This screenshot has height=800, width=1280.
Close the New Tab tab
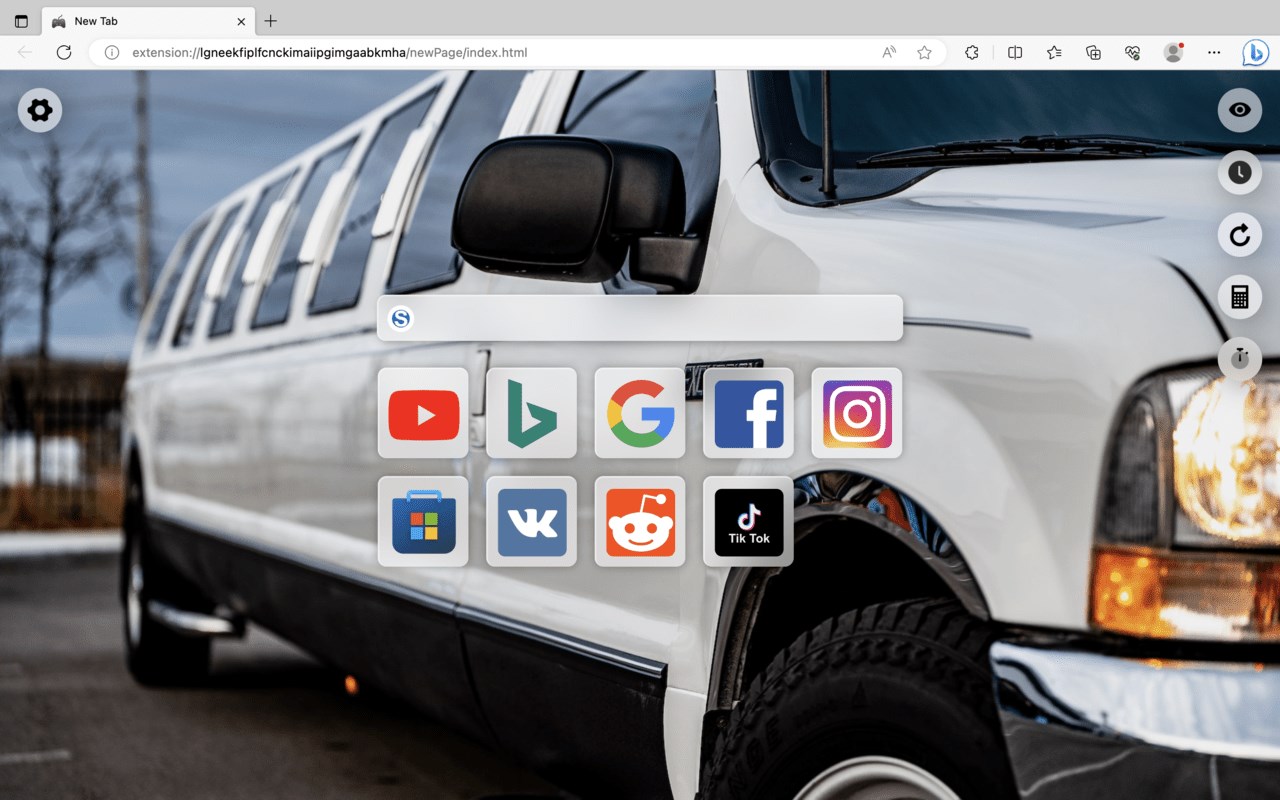coord(241,21)
